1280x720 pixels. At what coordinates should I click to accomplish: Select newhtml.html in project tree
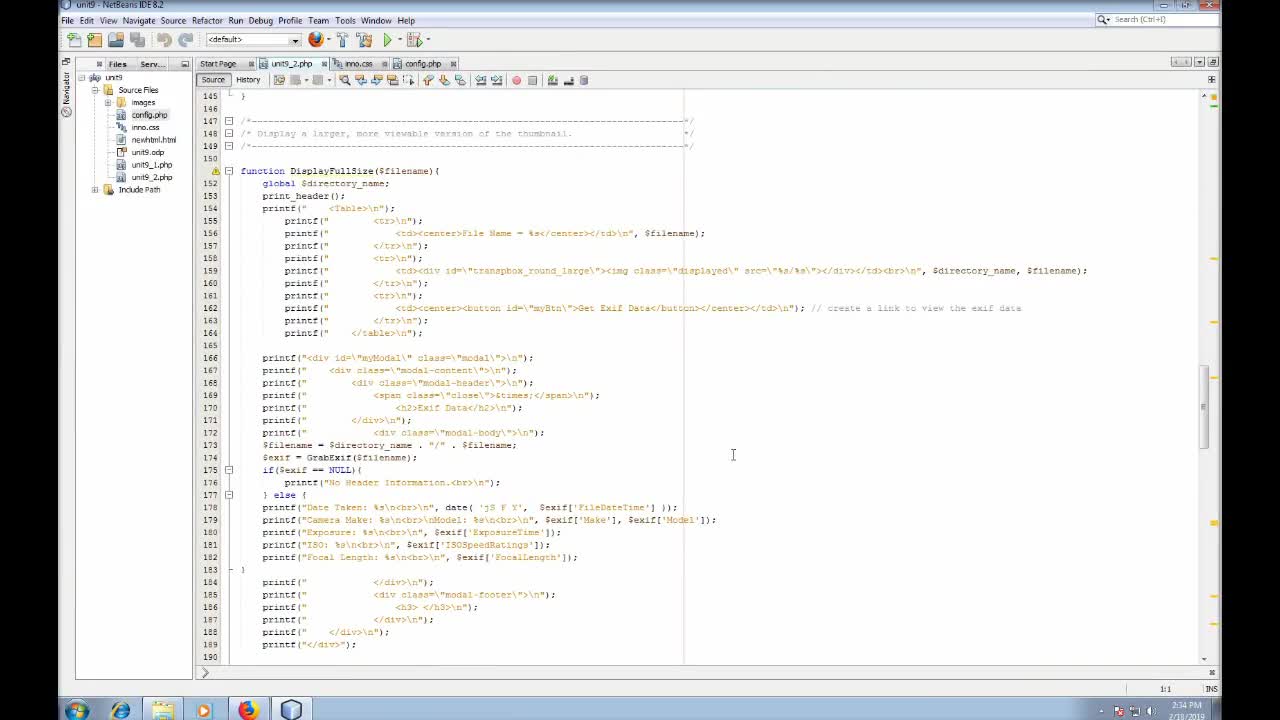153,140
